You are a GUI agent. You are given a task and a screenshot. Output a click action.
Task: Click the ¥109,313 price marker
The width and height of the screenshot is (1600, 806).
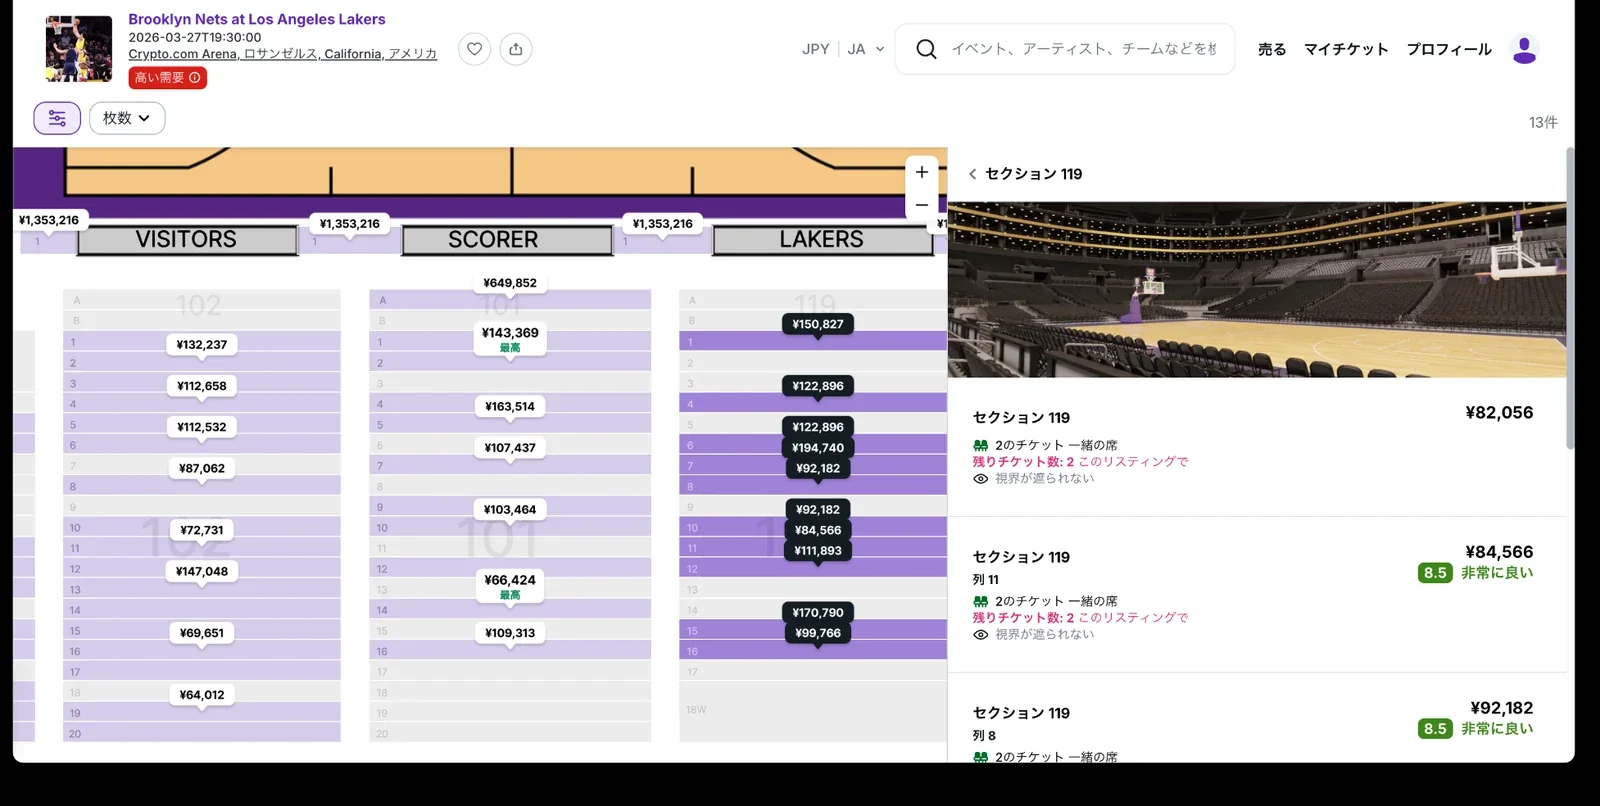point(510,633)
